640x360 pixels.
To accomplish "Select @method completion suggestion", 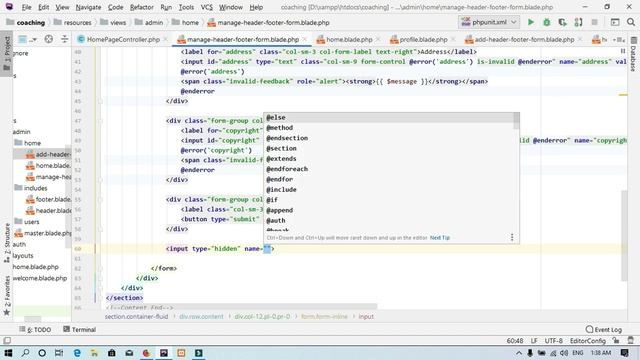I will point(388,128).
